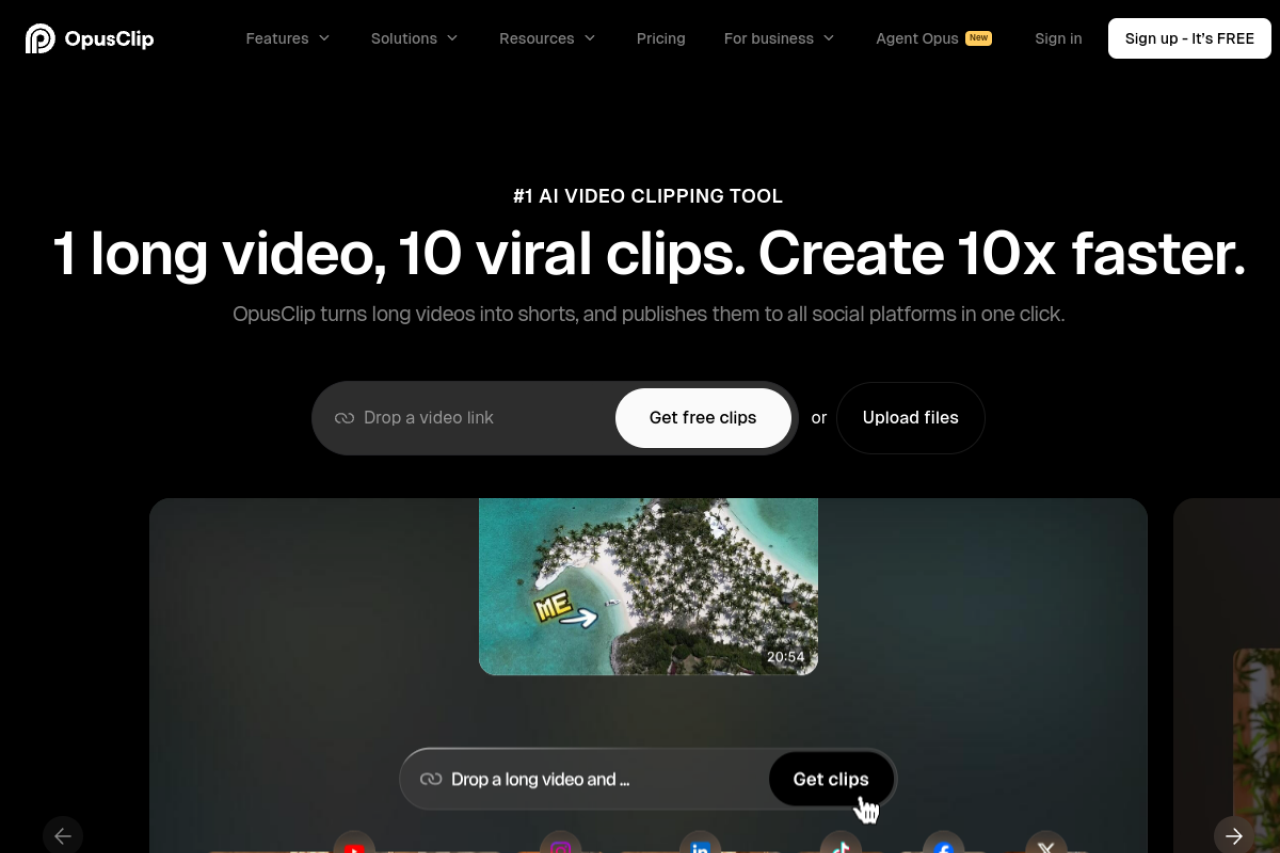This screenshot has width=1280, height=853.
Task: Click the link icon in the hero video link field
Action: (344, 418)
